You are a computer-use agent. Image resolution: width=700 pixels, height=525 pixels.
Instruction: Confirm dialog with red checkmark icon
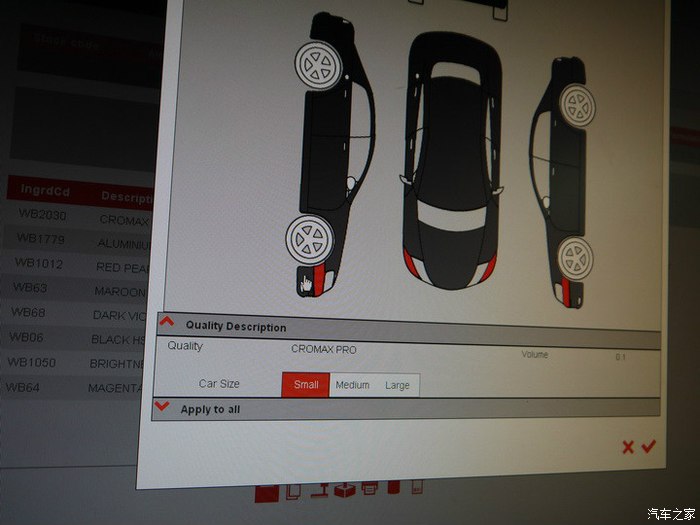pos(648,447)
